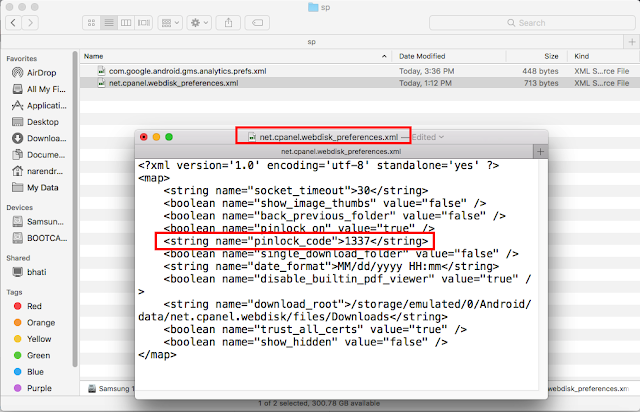The width and height of the screenshot is (640, 412).
Task: Click the Finder sidebar scrollbar
Action: tap(75, 208)
